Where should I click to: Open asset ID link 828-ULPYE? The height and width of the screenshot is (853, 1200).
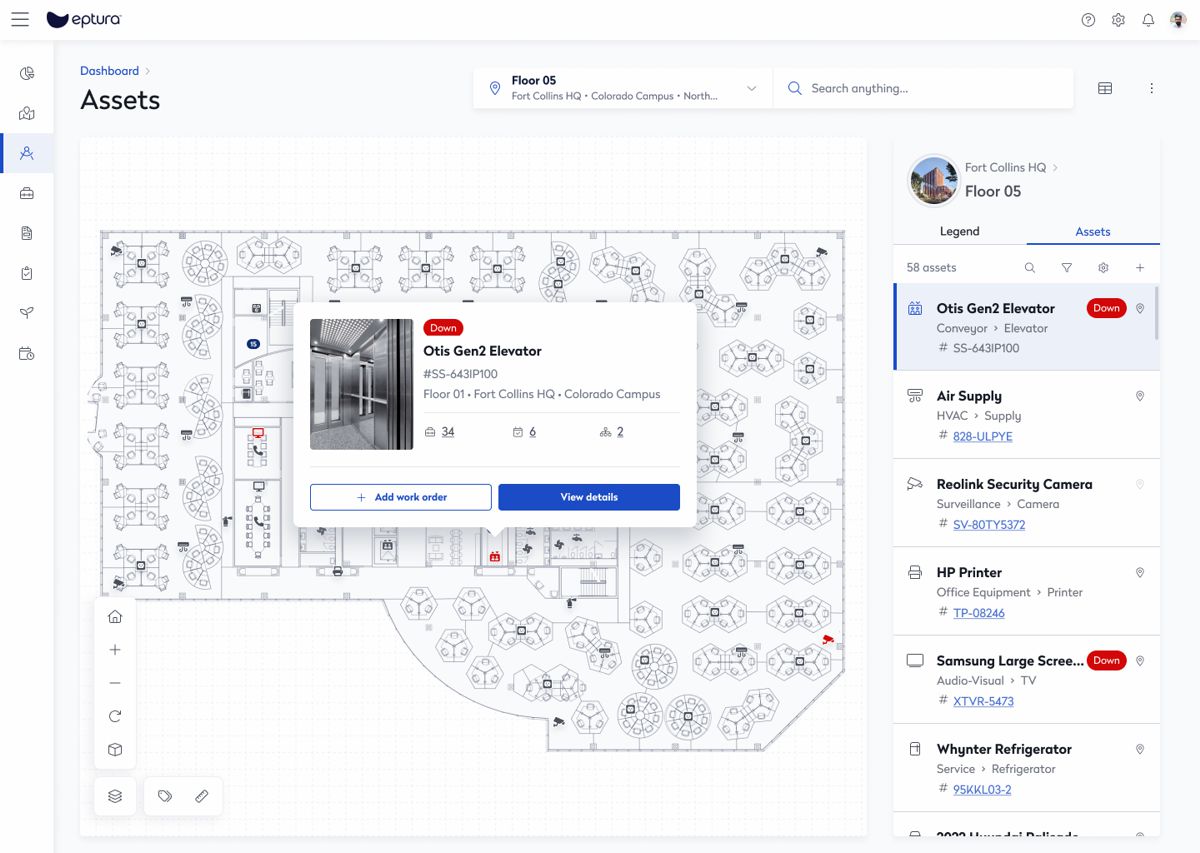[x=983, y=436]
